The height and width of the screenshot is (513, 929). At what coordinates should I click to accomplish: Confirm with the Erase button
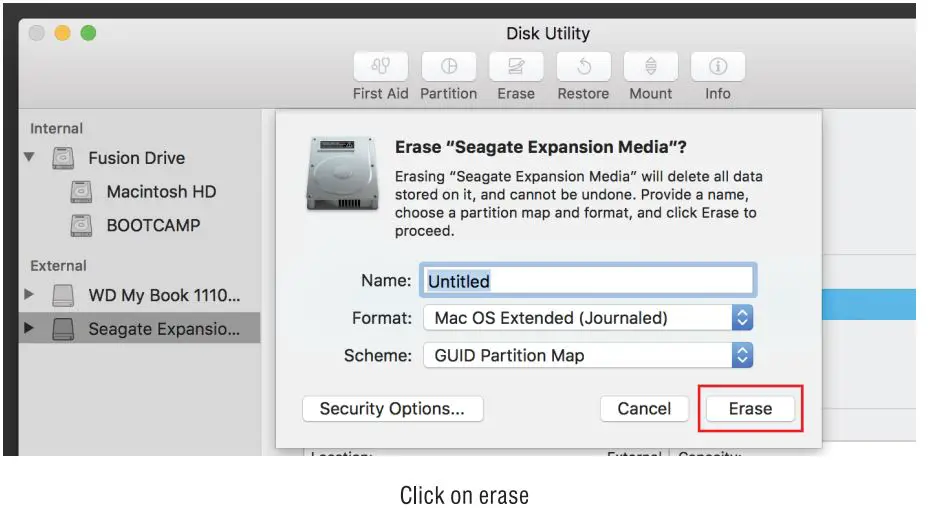pos(750,408)
